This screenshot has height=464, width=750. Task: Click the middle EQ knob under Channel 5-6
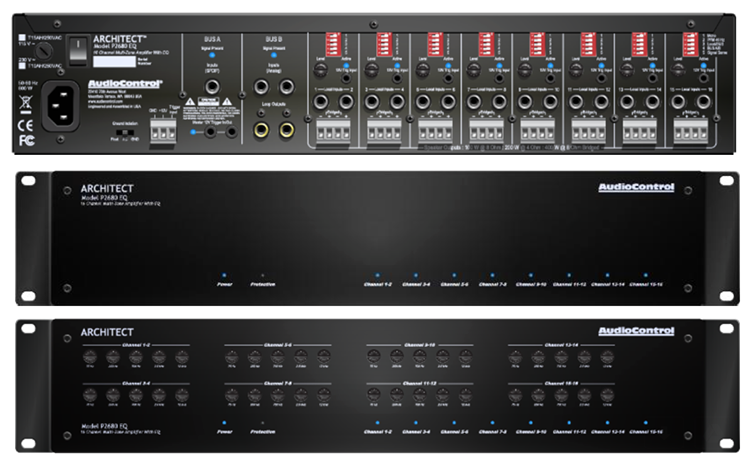pos(277,357)
